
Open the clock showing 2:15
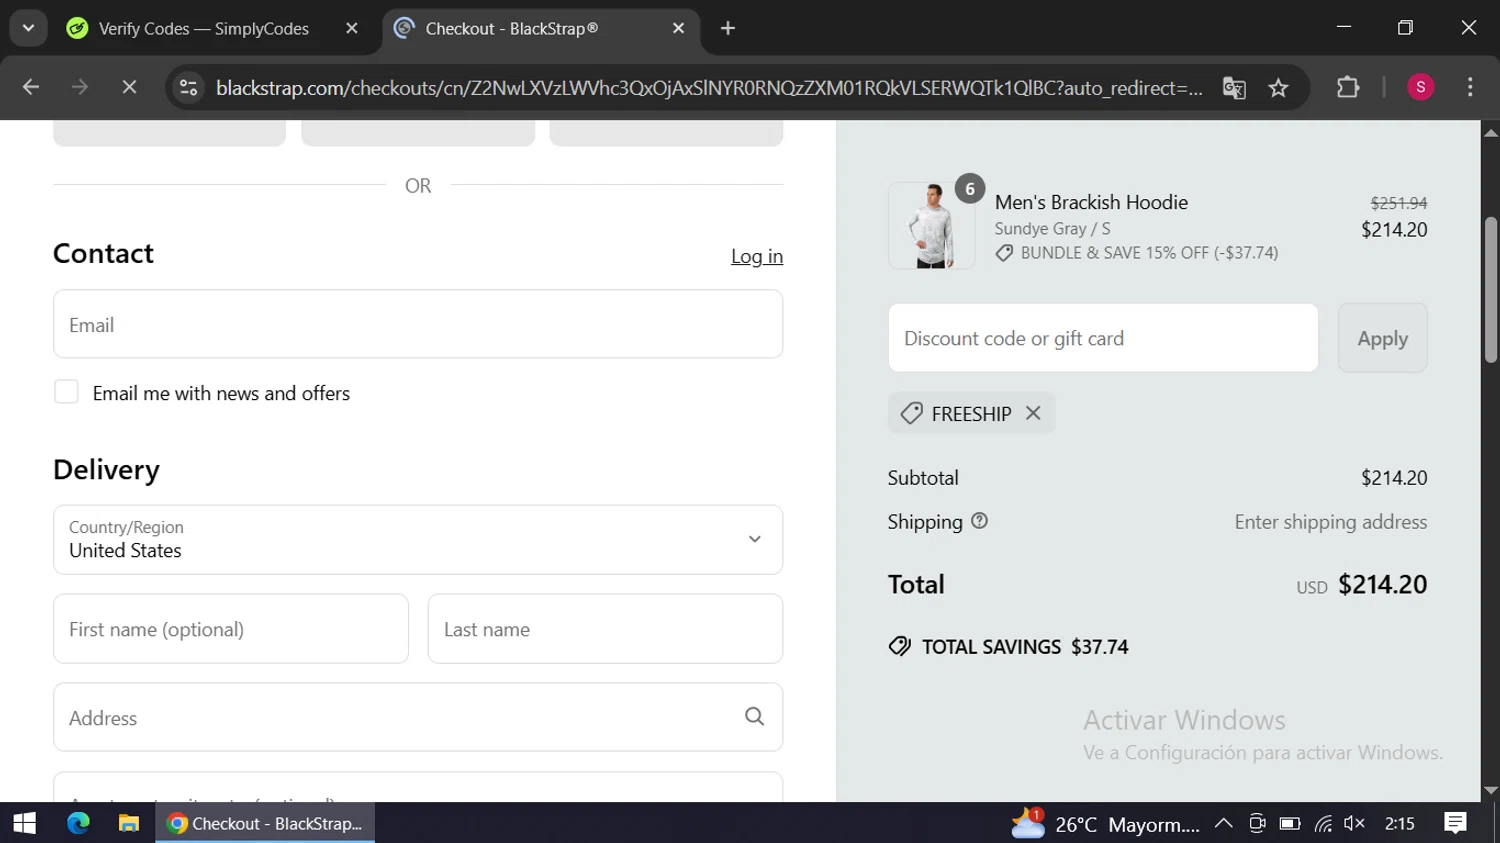click(1400, 823)
